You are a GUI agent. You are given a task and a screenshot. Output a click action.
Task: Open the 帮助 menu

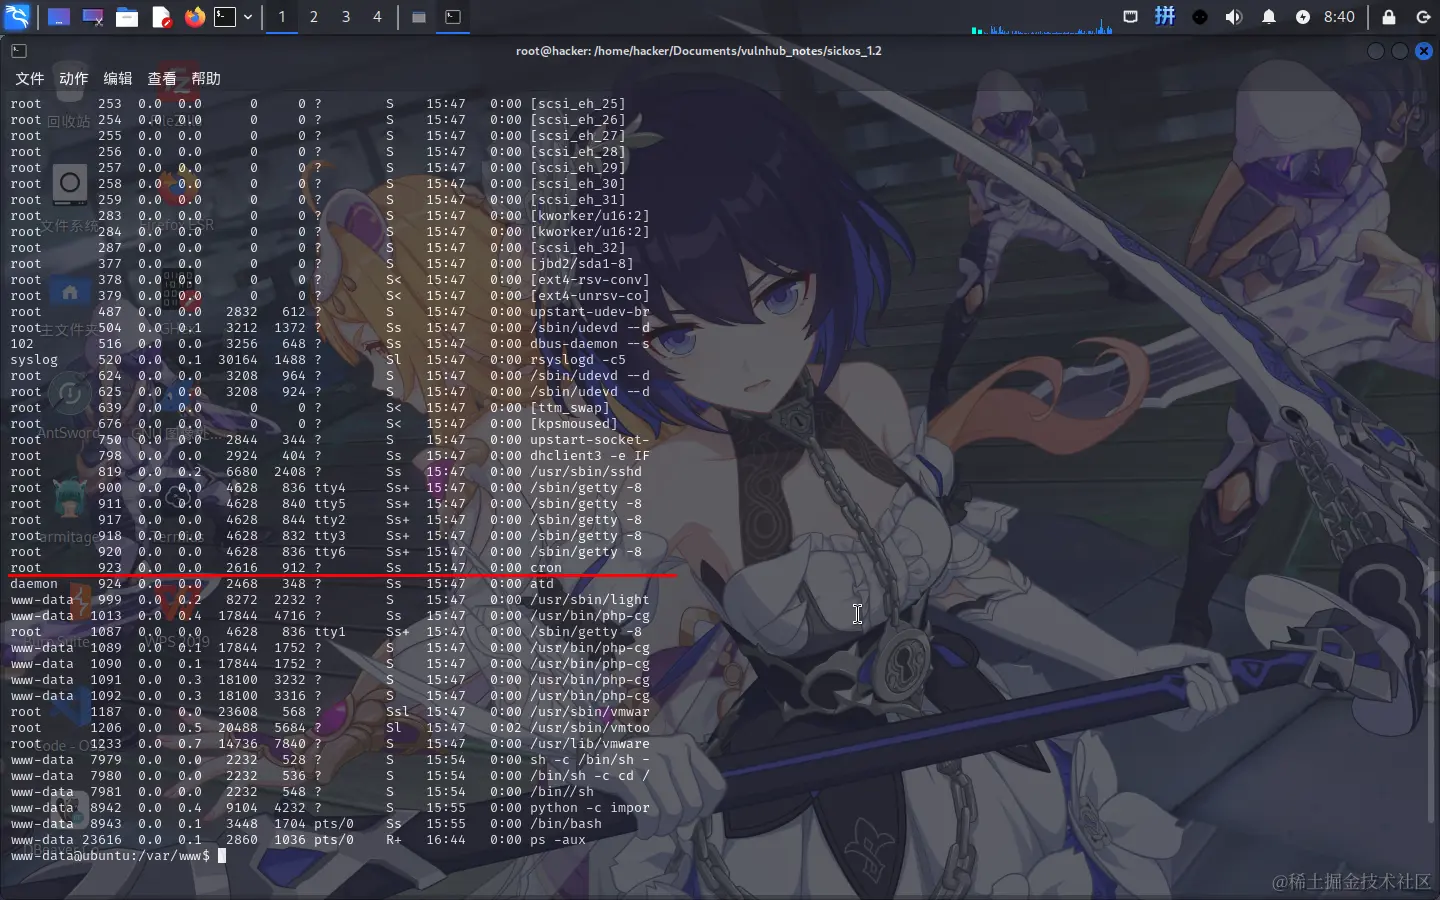[x=206, y=78]
